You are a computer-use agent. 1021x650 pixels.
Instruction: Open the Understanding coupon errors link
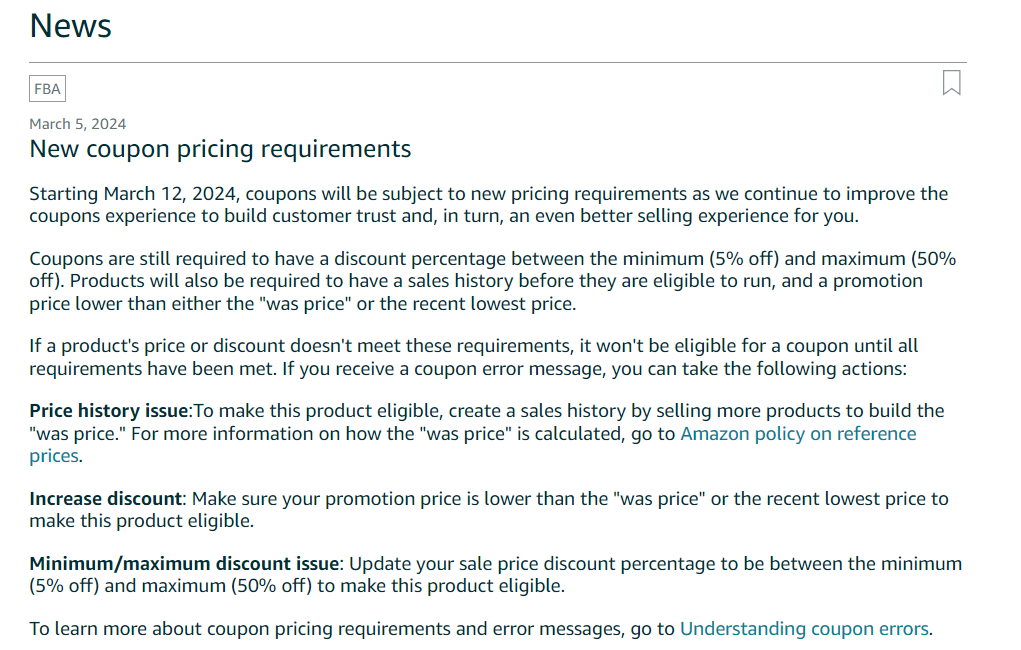click(804, 629)
